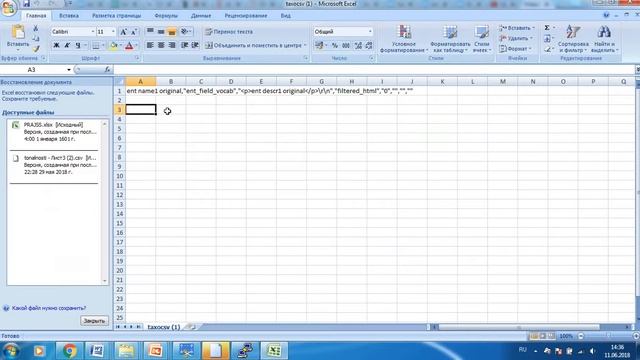Apply the cell borders icon
The width and height of the screenshot is (640, 360).
(96, 45)
